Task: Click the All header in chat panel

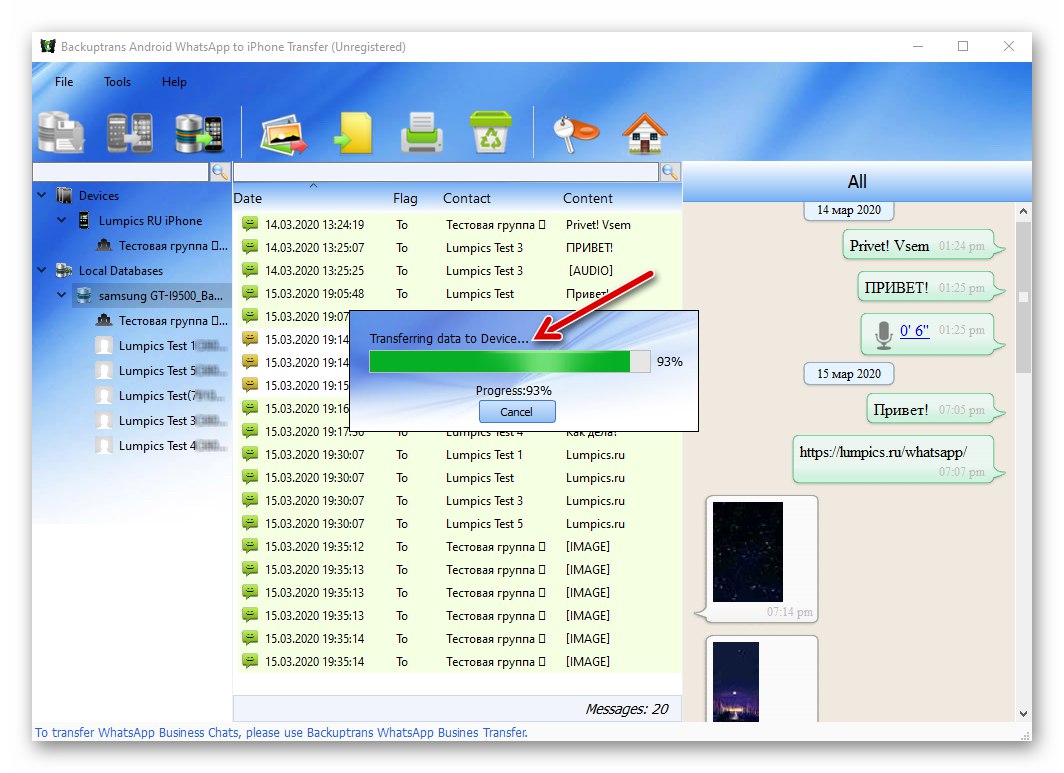Action: tap(856, 181)
